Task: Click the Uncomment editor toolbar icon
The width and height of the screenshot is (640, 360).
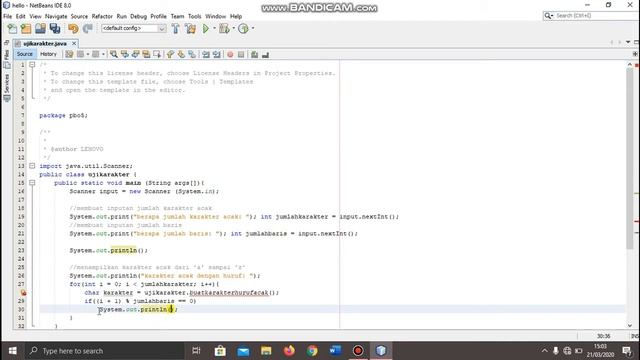Action: (x=265, y=54)
